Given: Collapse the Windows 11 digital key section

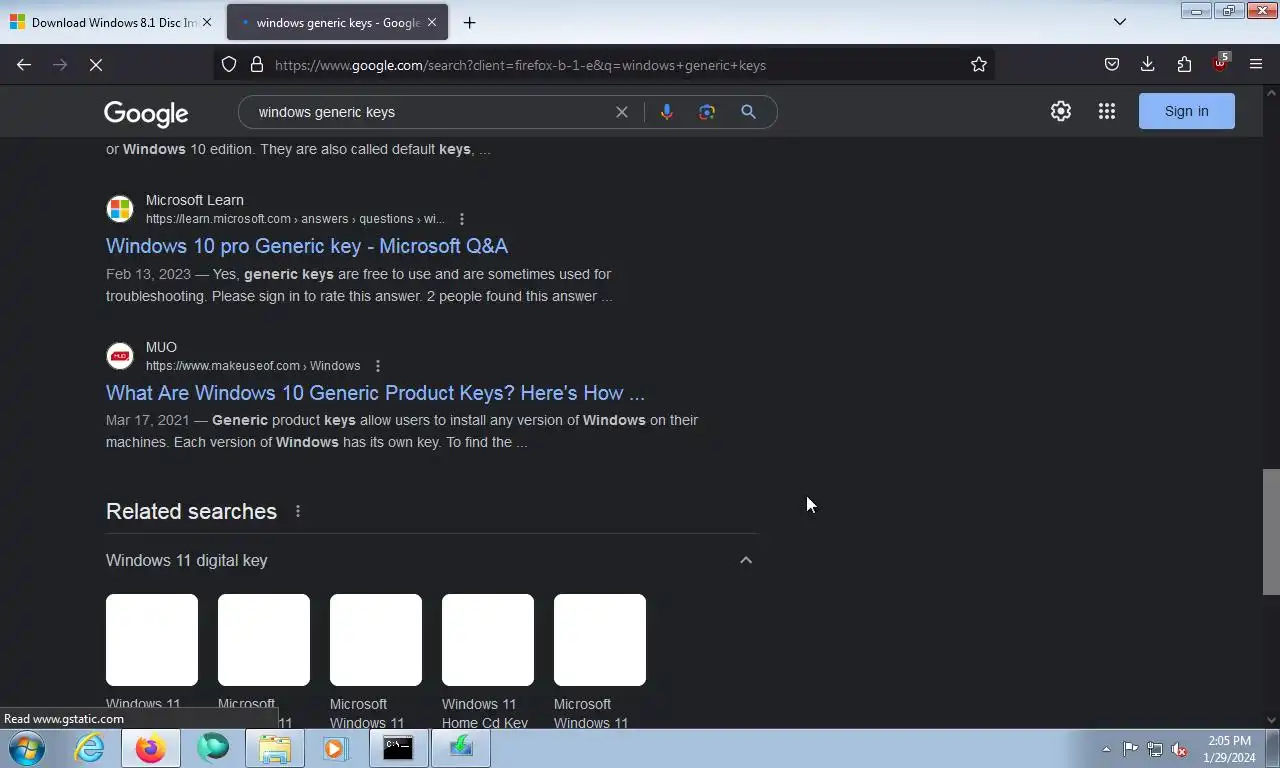Looking at the screenshot, I should click(746, 560).
